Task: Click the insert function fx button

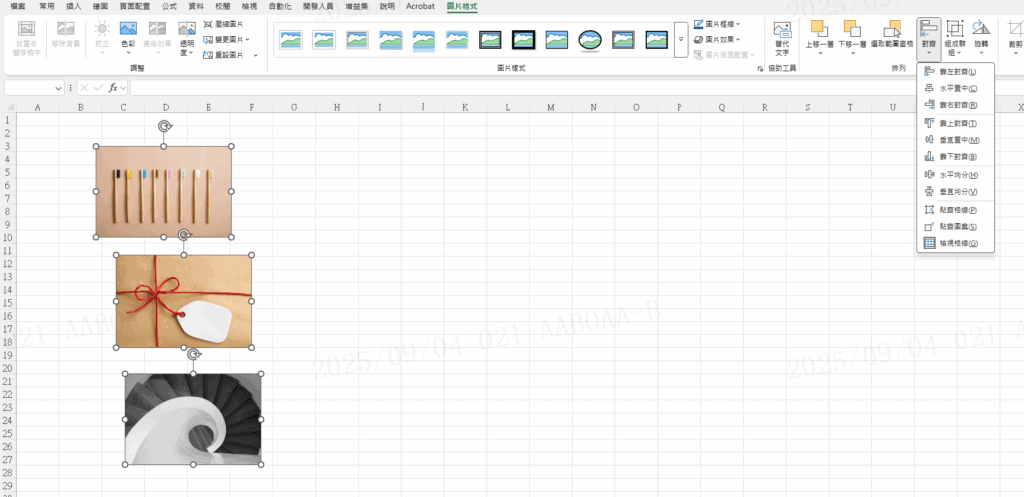Action: (114, 88)
